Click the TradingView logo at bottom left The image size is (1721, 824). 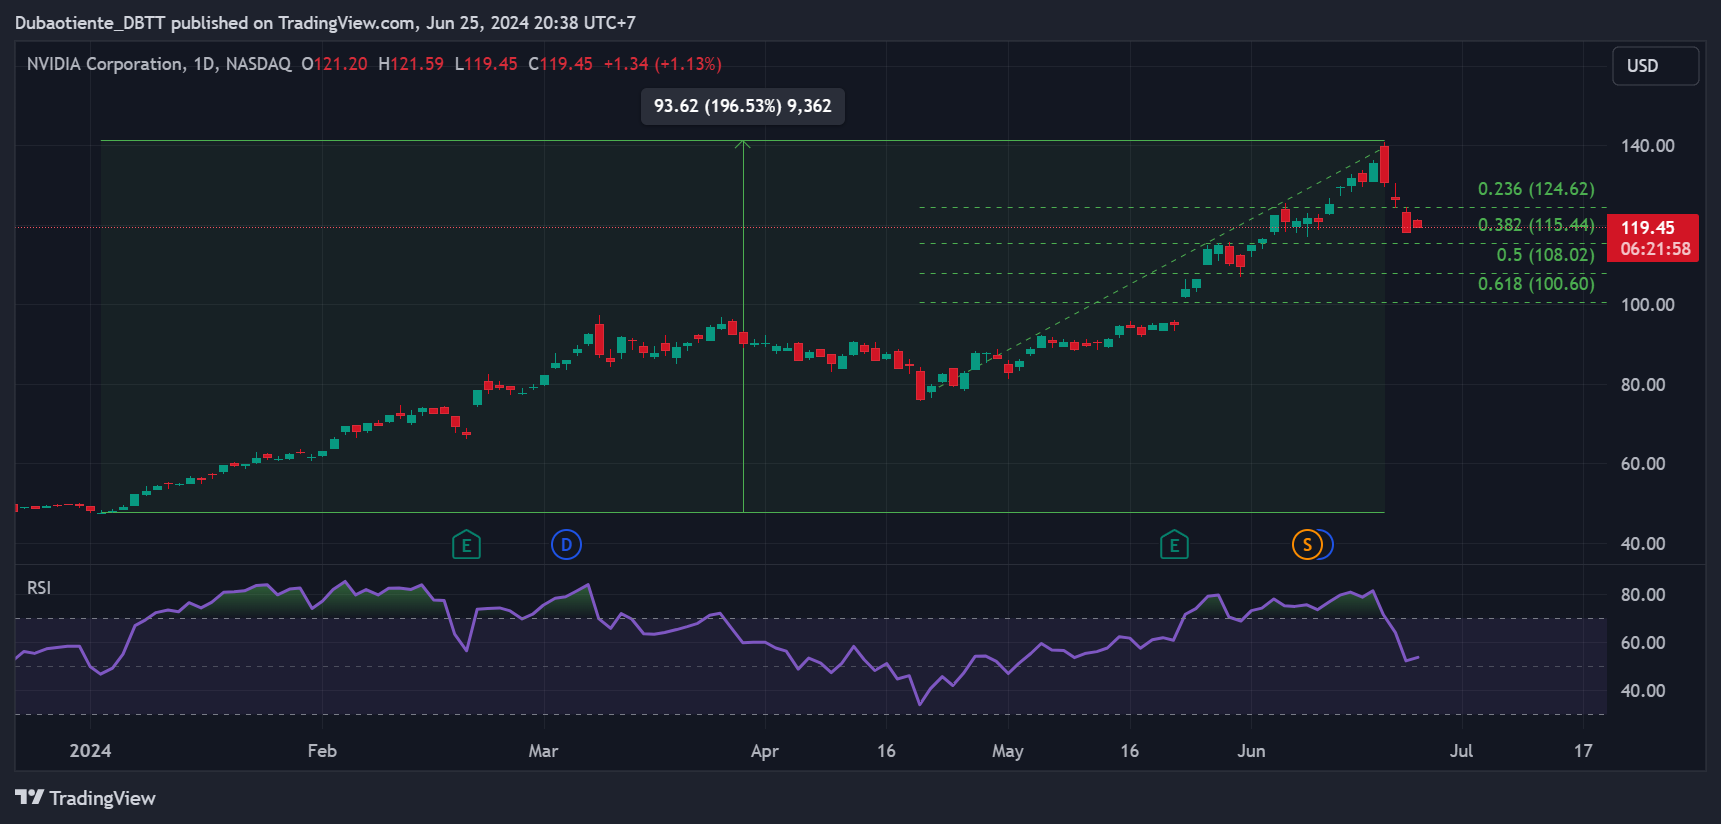(86, 798)
